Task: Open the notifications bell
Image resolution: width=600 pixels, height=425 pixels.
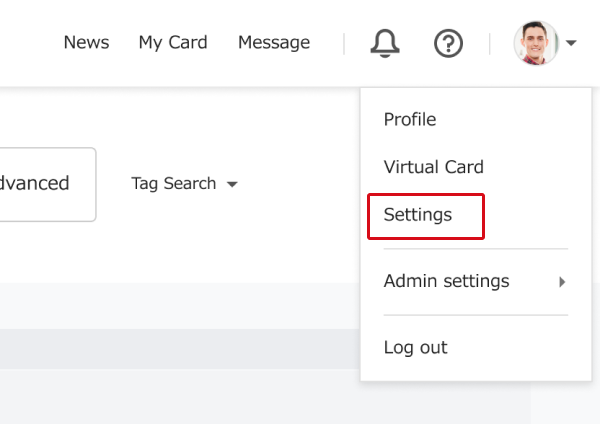Action: 385,43
